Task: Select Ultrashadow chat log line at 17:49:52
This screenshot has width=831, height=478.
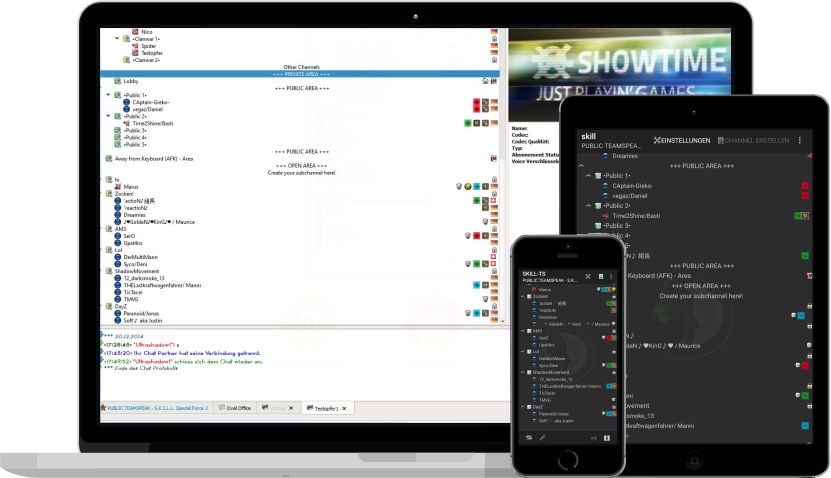Action: coord(182,361)
